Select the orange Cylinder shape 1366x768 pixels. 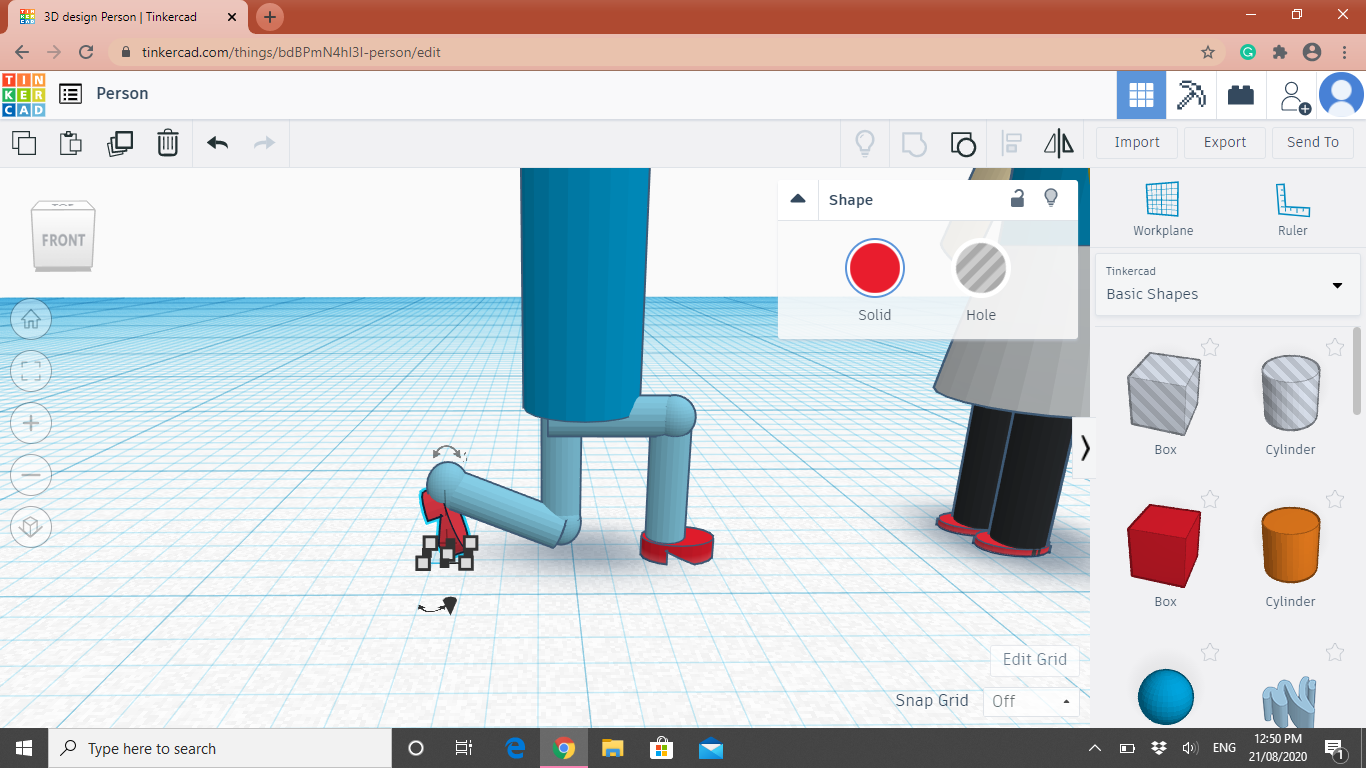tap(1290, 547)
